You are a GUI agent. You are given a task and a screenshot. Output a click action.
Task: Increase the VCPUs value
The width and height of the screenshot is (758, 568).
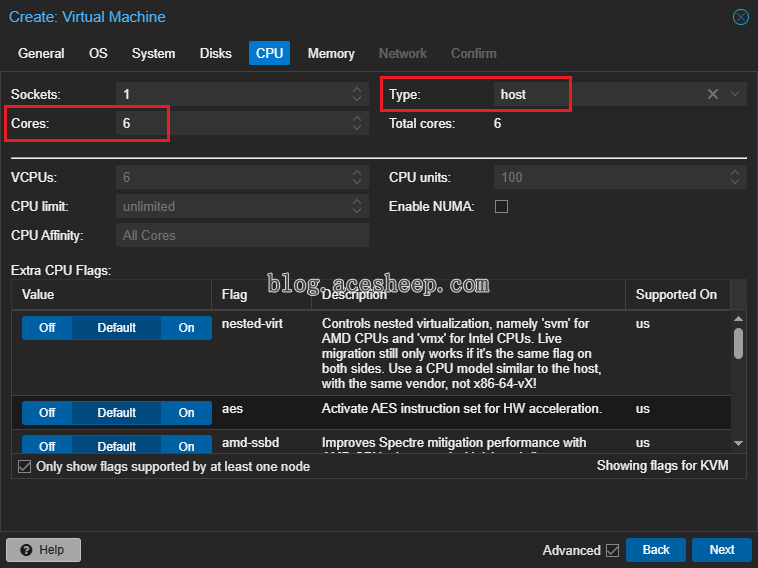click(x=357, y=173)
